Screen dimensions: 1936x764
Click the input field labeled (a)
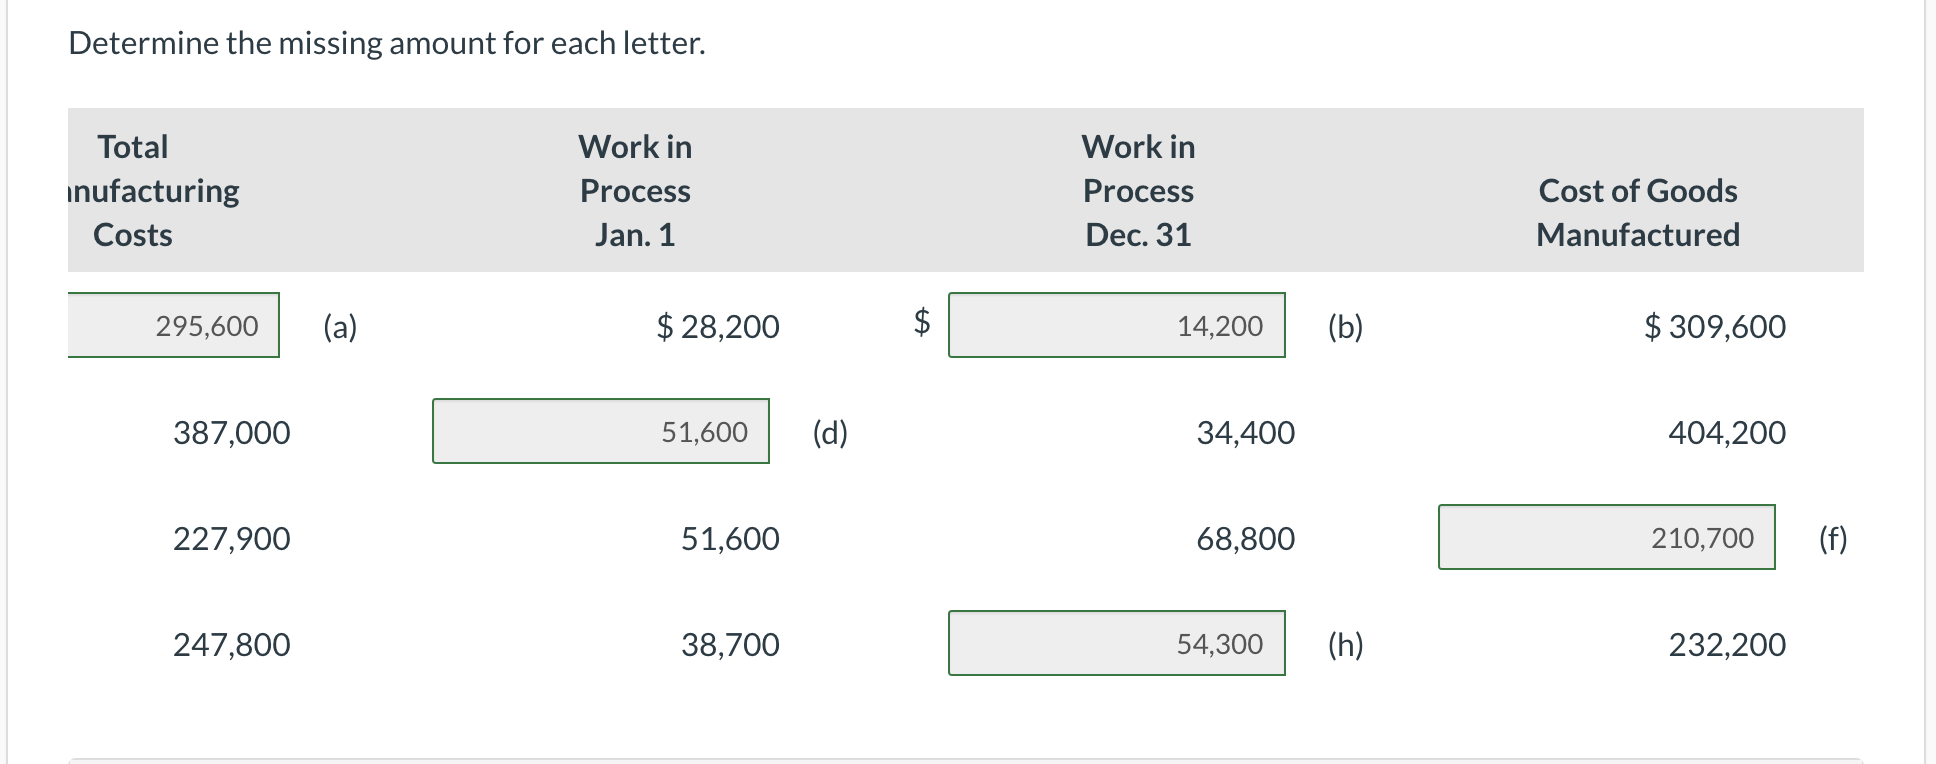pos(170,325)
